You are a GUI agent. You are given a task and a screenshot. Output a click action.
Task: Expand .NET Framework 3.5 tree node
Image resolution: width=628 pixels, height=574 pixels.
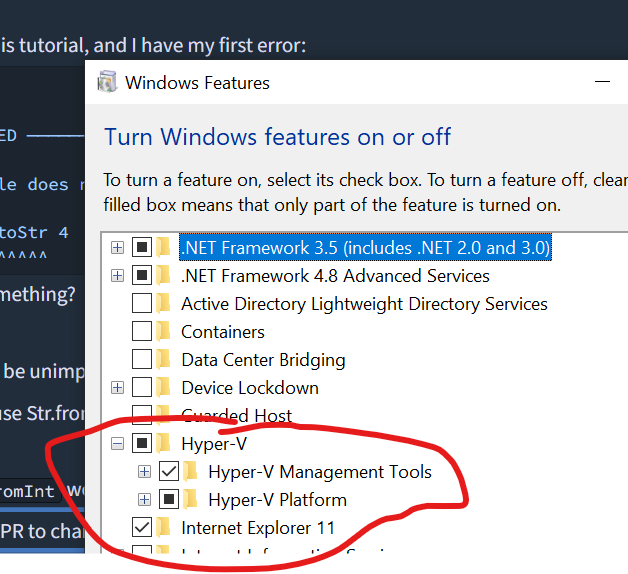pyautogui.click(x=117, y=248)
